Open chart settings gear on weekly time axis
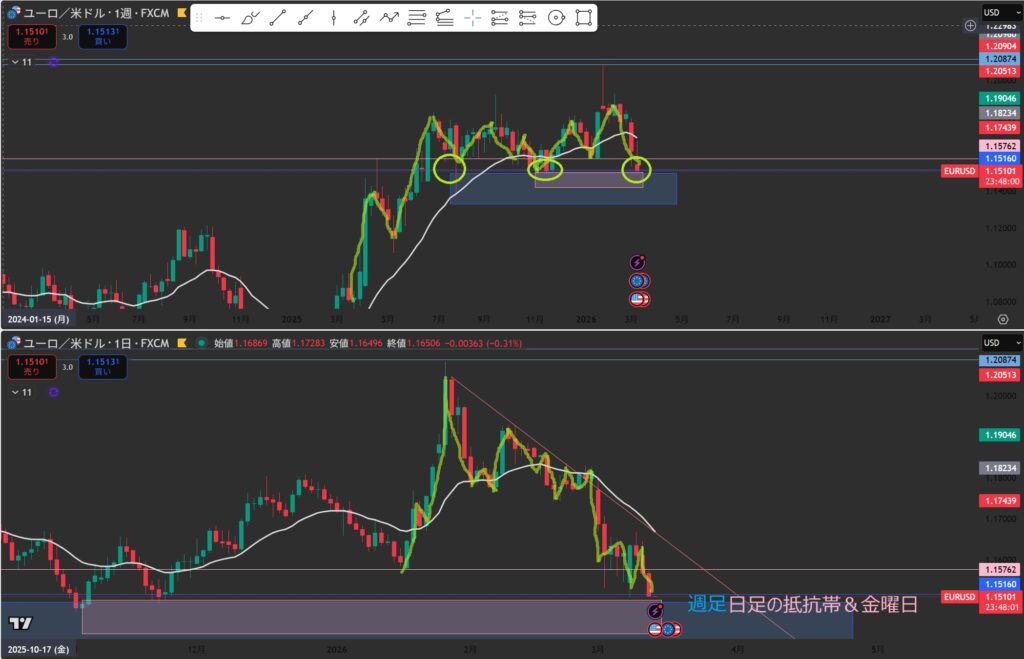Viewport: 1024px width, 659px height. coord(1003,319)
